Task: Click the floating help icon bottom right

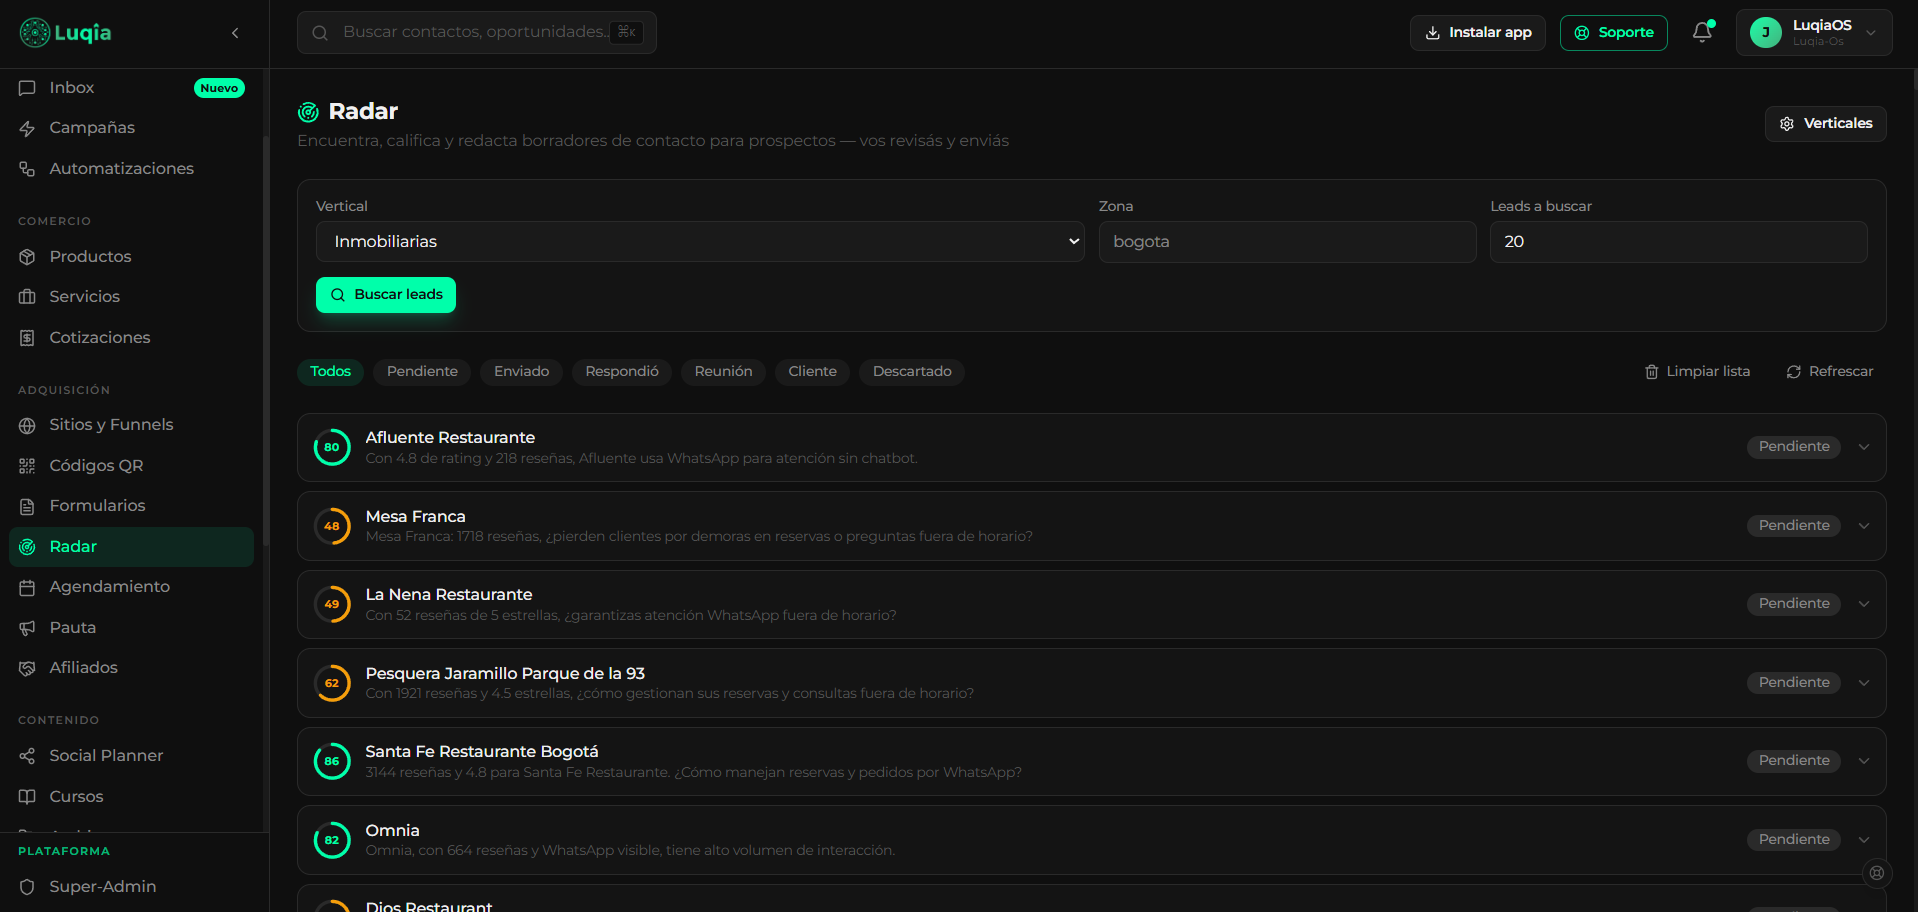Action: coord(1877,873)
